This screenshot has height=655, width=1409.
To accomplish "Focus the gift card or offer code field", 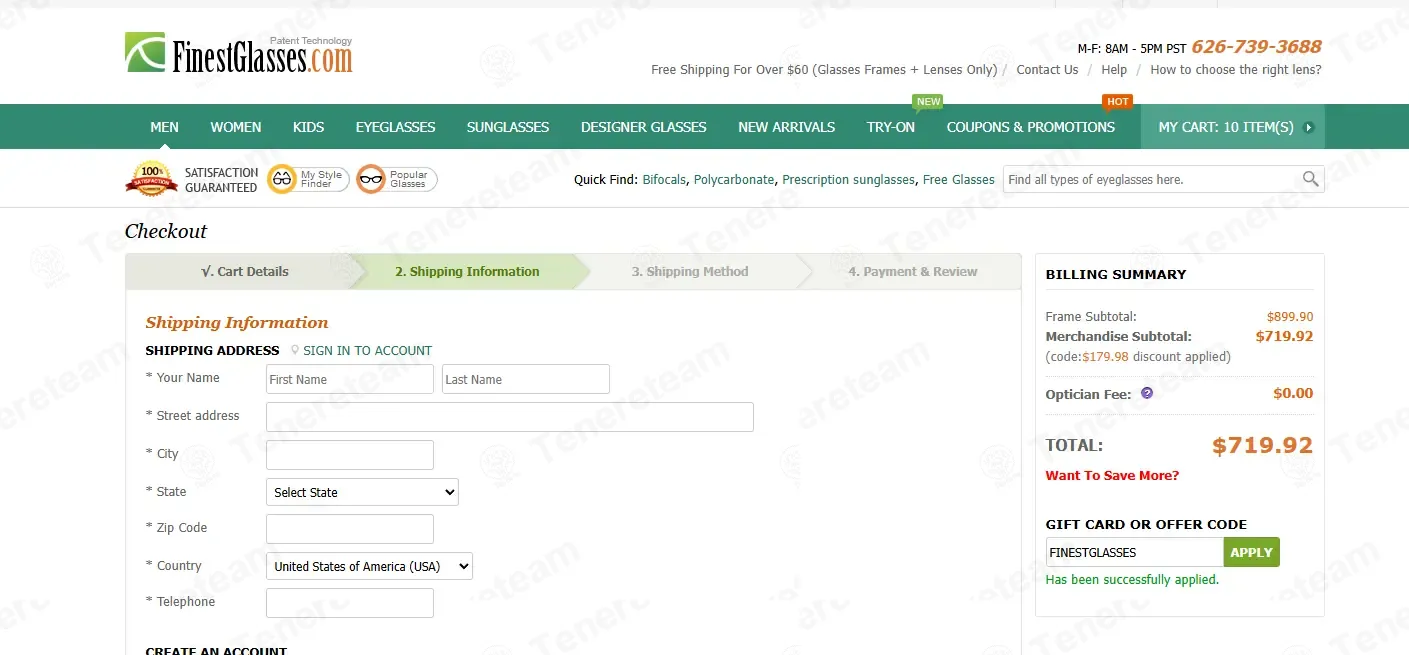I will [1135, 552].
